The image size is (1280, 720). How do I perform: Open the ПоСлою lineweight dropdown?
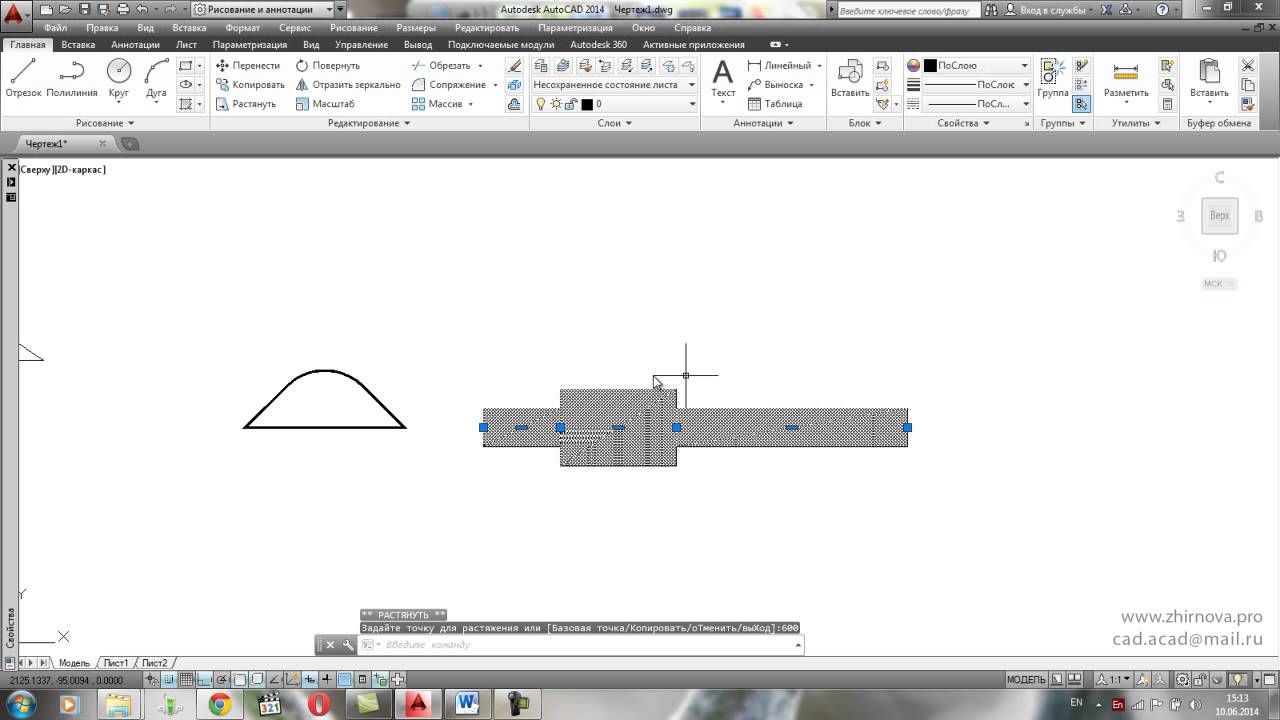tap(975, 85)
